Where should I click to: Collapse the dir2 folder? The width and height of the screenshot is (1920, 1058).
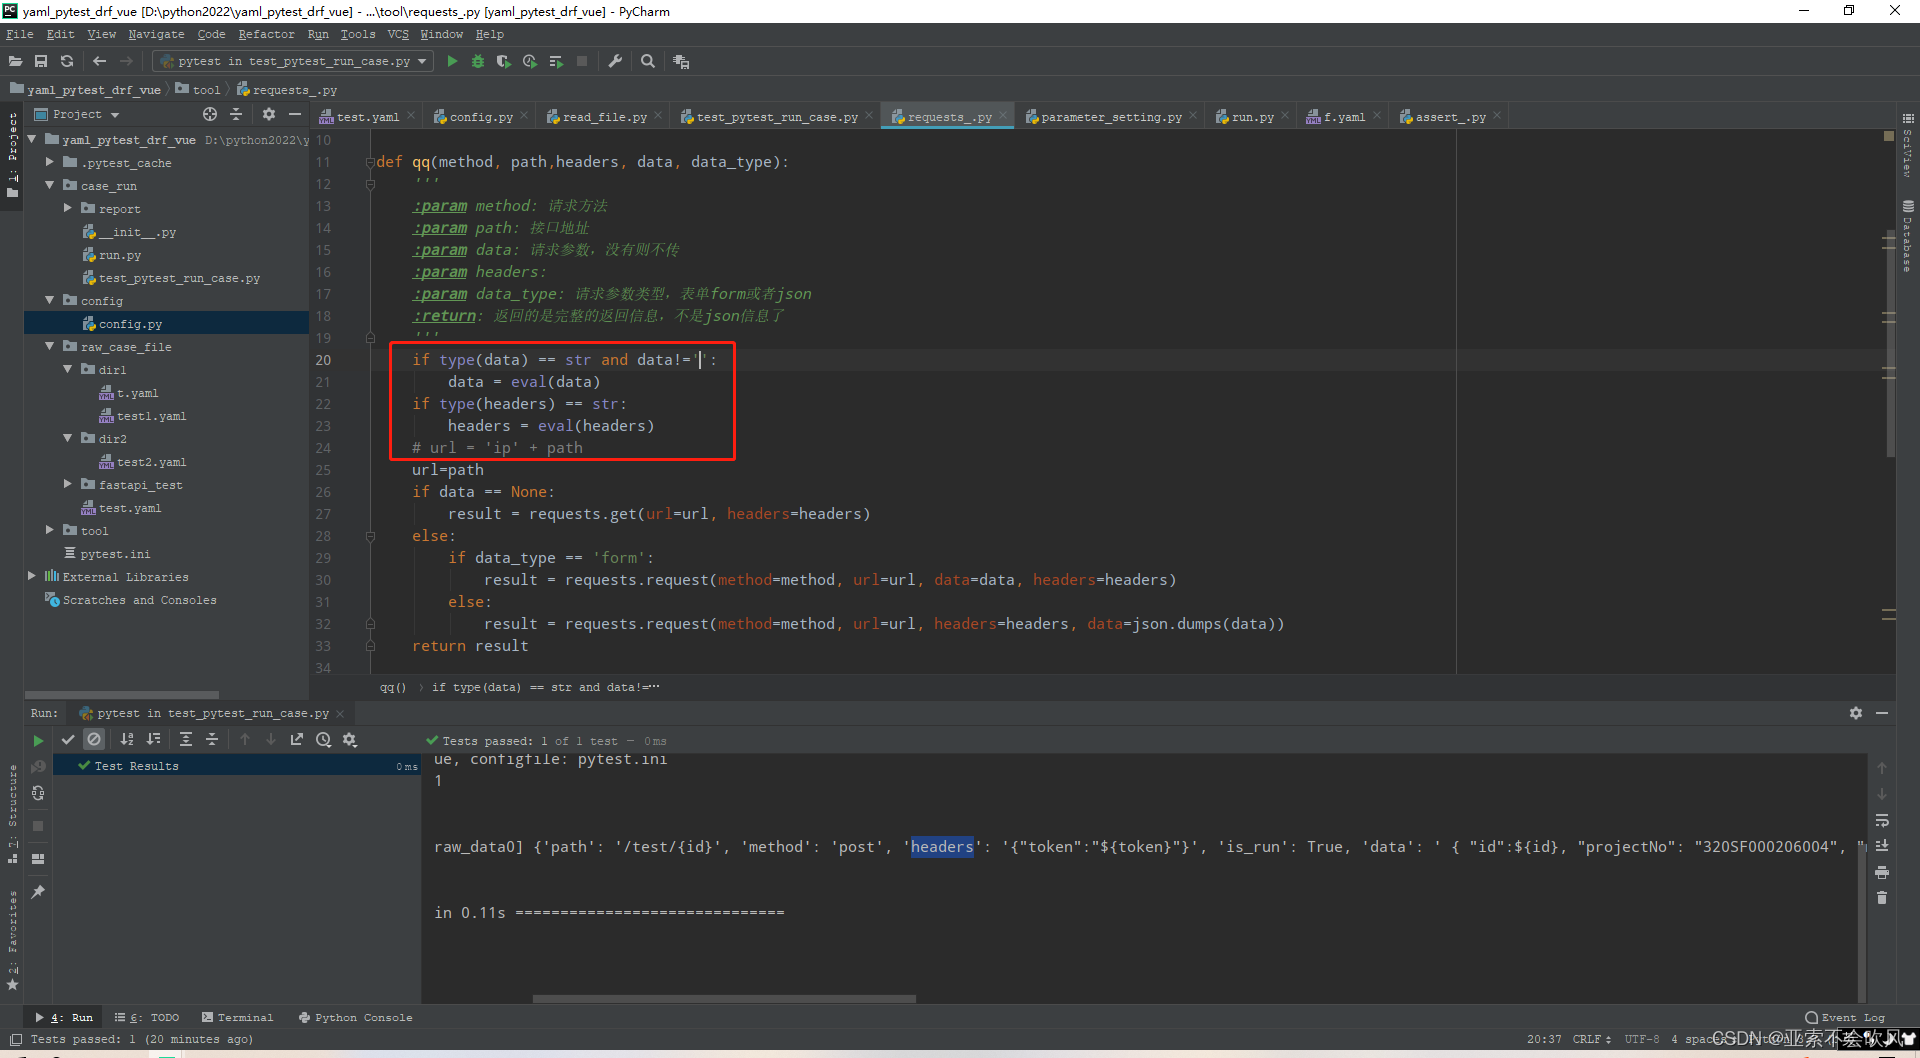pyautogui.click(x=68, y=438)
